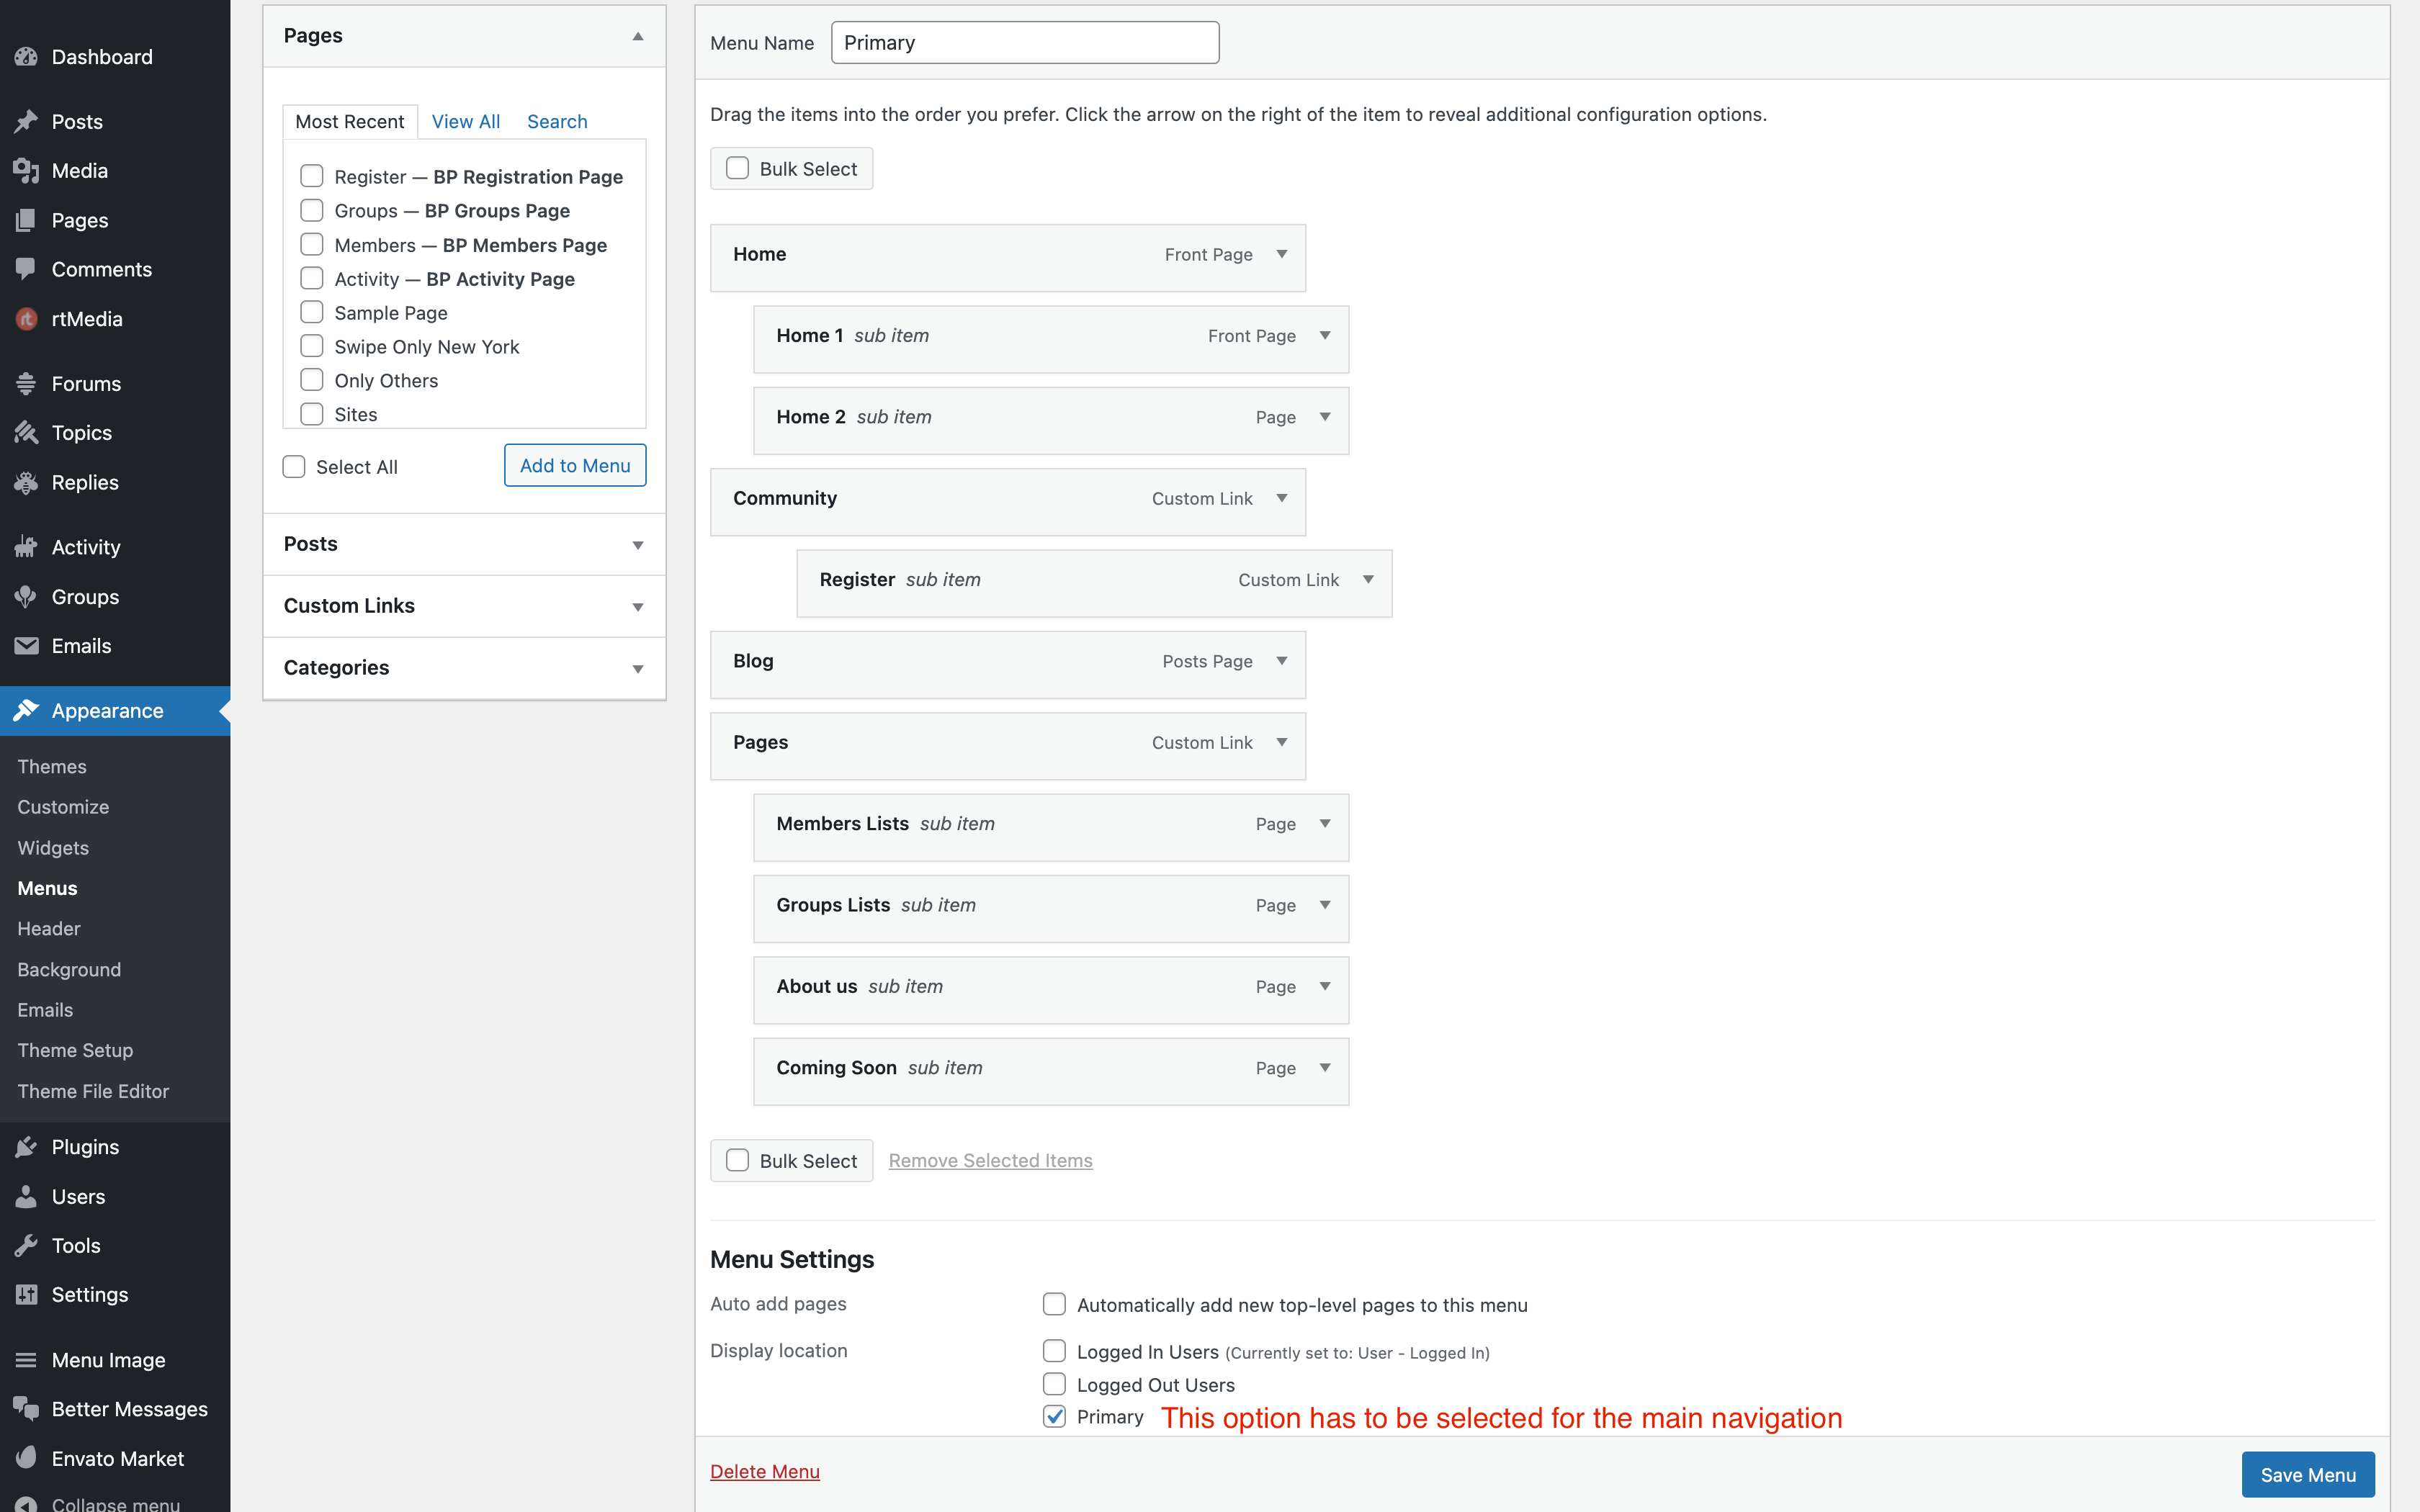Viewport: 2420px width, 1512px height.
Task: Click the Pages sidebar icon
Action: 26,220
